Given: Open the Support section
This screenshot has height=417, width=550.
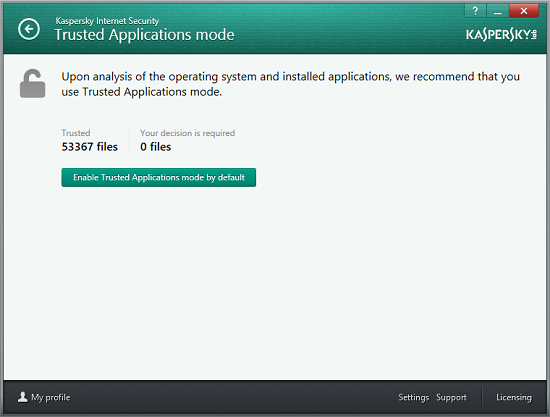Looking at the screenshot, I should [x=451, y=397].
